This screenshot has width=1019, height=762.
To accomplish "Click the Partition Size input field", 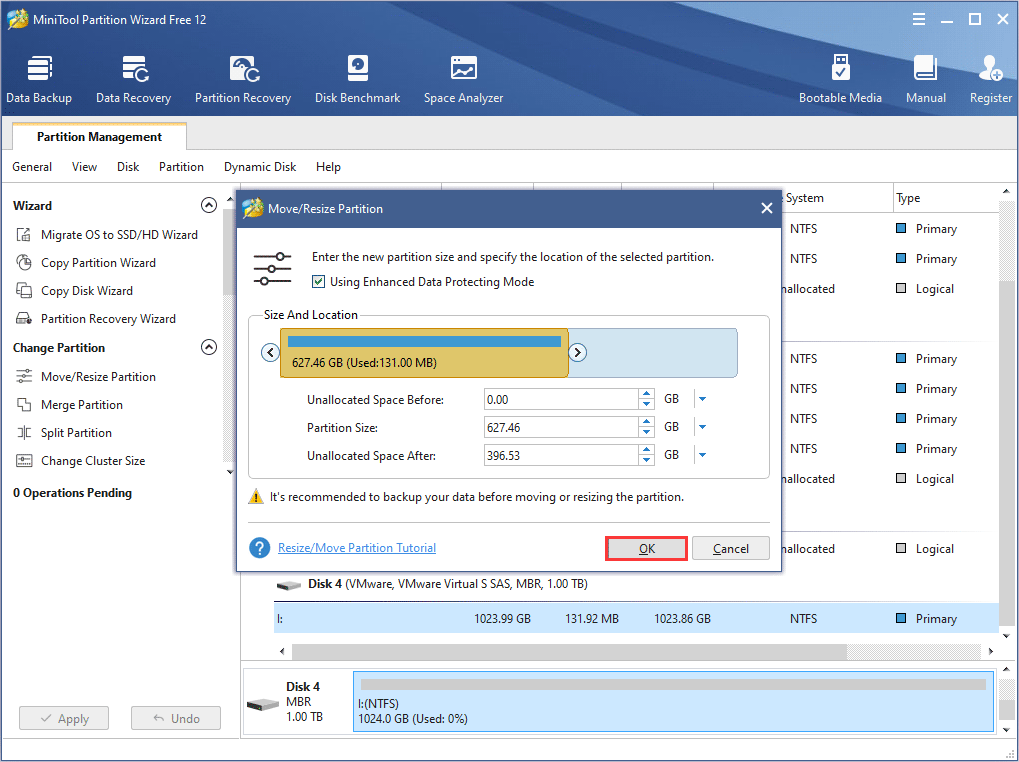I will click(x=561, y=427).
